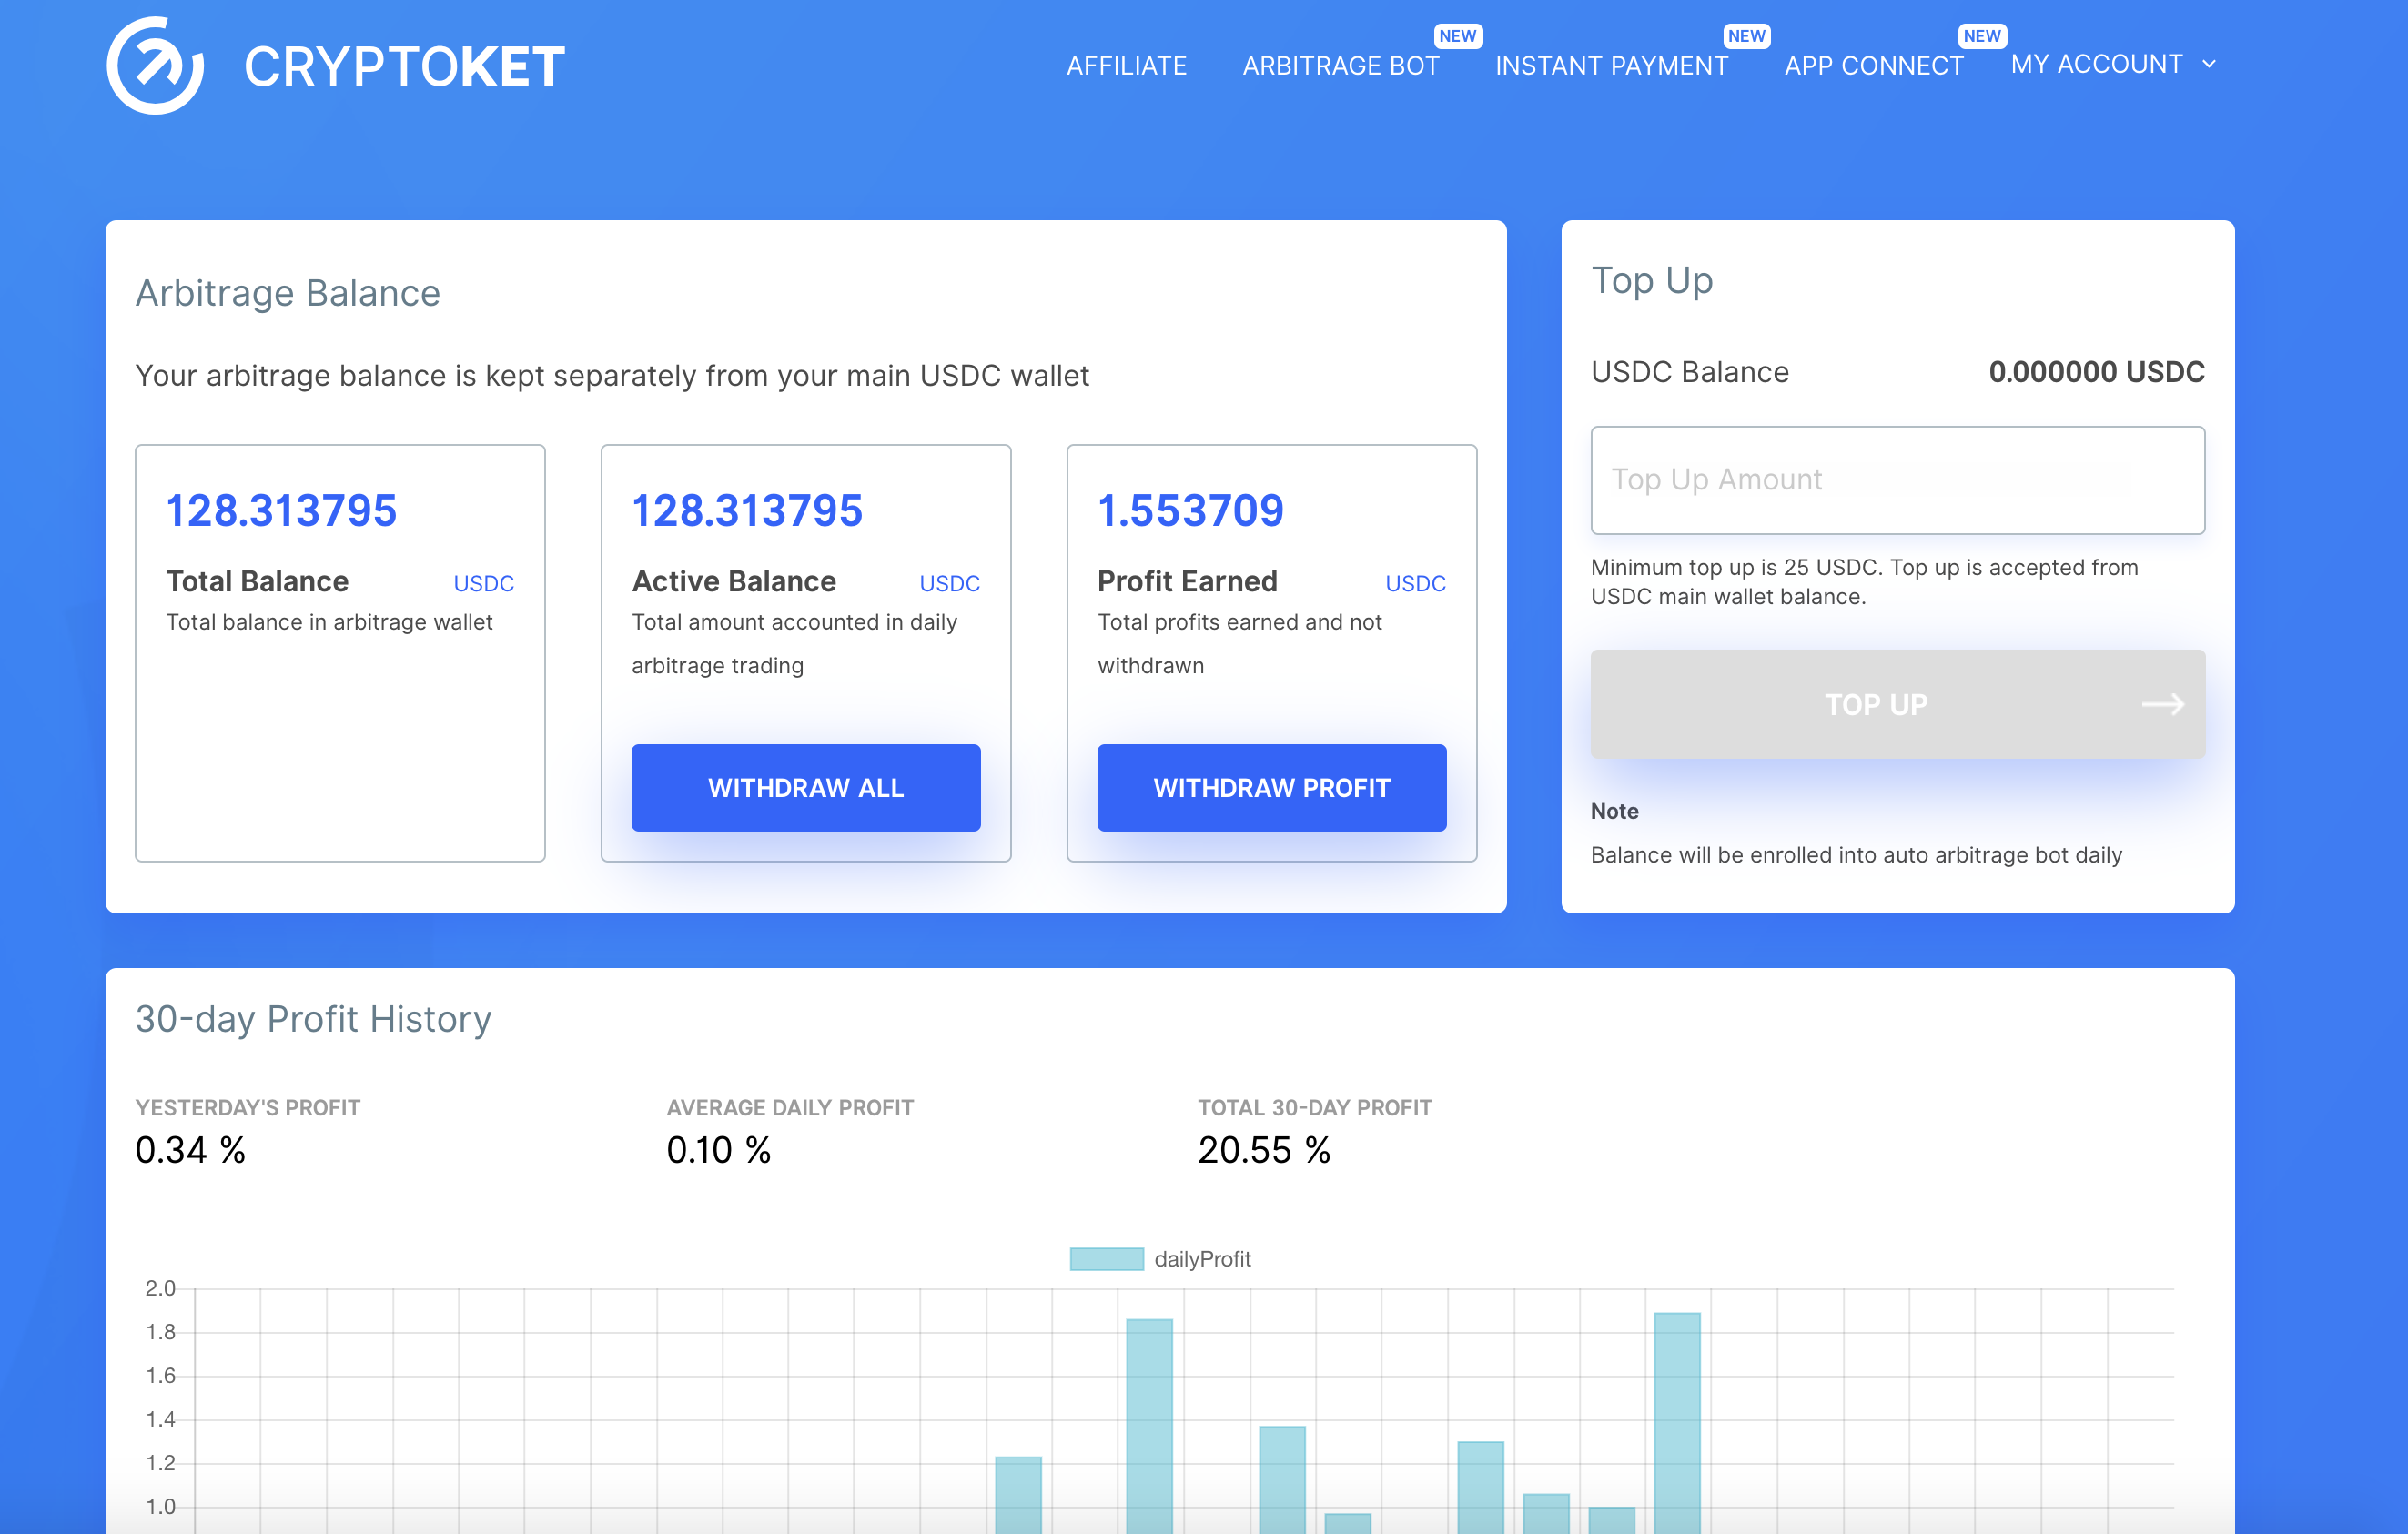The image size is (2408, 1534).
Task: Click the USDC label beside Profit Earned
Action: pyautogui.click(x=1415, y=584)
